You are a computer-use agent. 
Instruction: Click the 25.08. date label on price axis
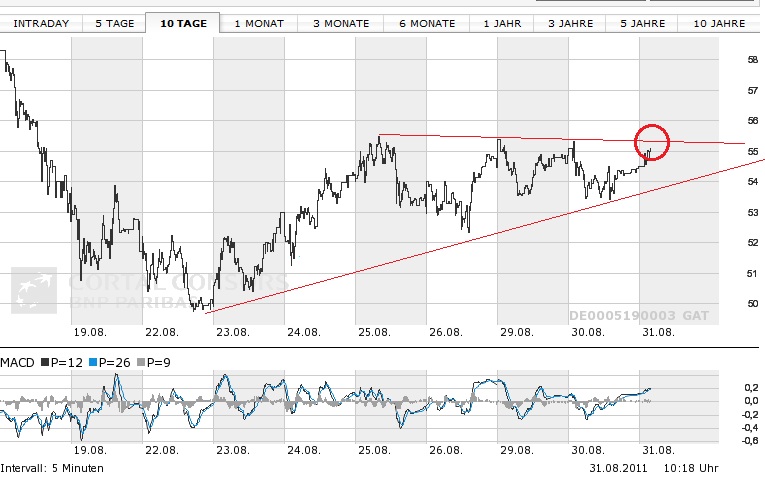pyautogui.click(x=374, y=331)
